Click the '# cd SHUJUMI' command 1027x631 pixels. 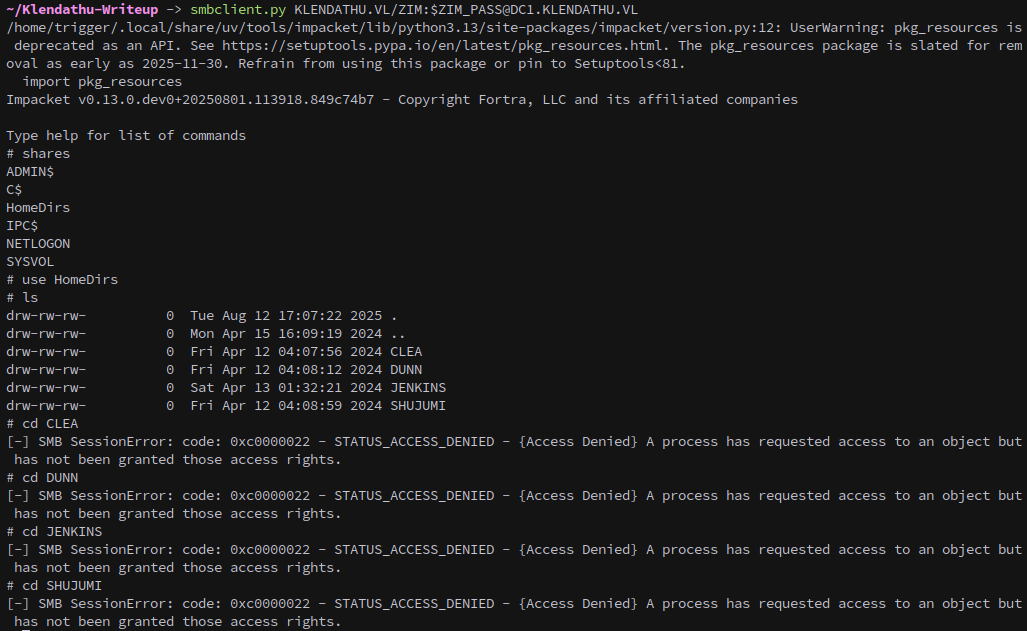(x=54, y=586)
